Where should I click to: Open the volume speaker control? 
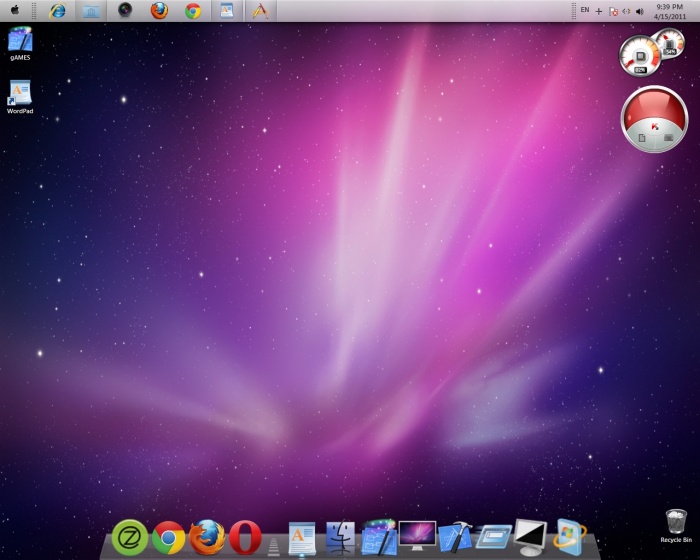pos(640,11)
